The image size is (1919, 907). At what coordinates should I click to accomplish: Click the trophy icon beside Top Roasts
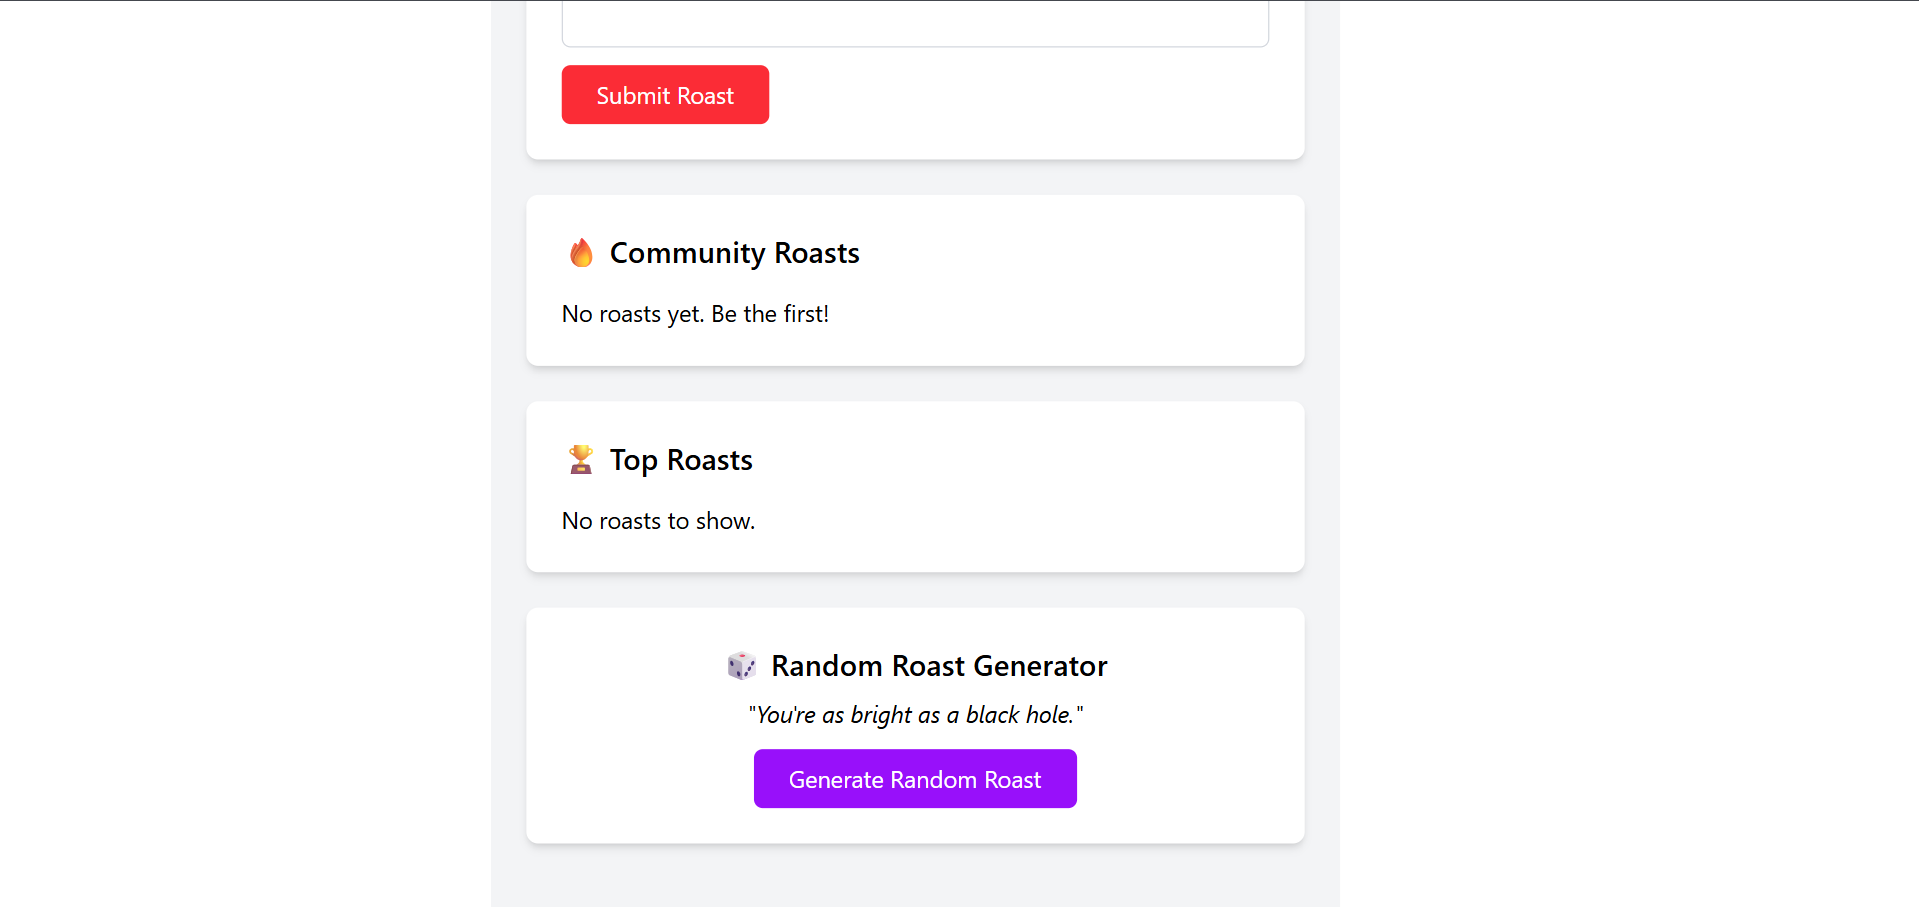click(x=581, y=460)
